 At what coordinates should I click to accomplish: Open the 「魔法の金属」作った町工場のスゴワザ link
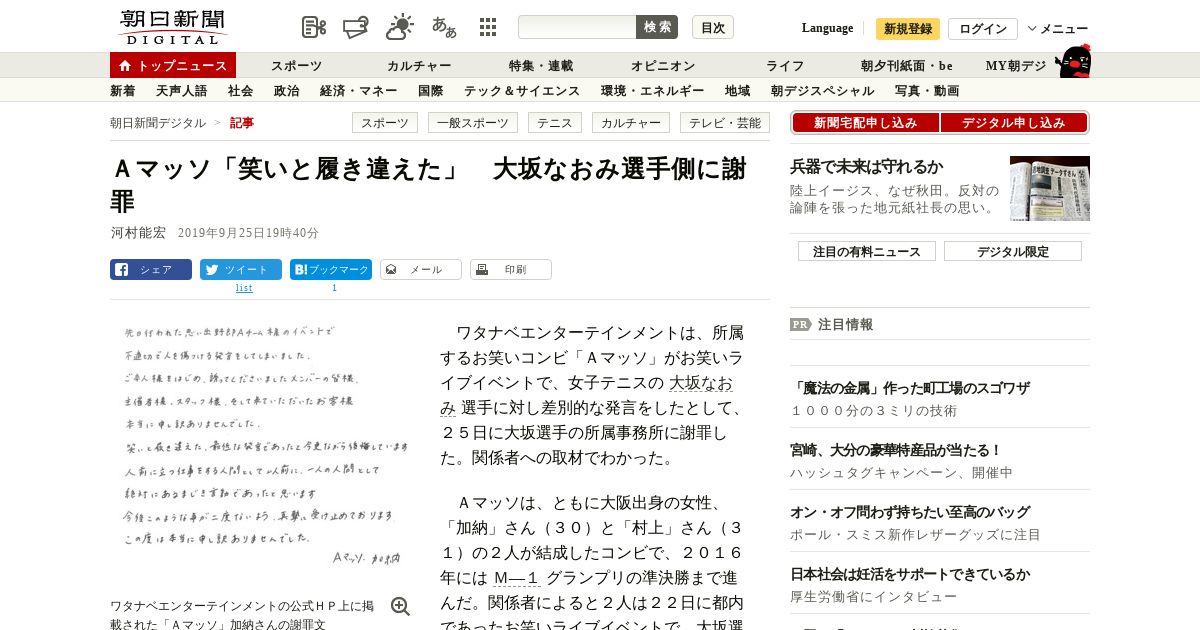[910, 388]
